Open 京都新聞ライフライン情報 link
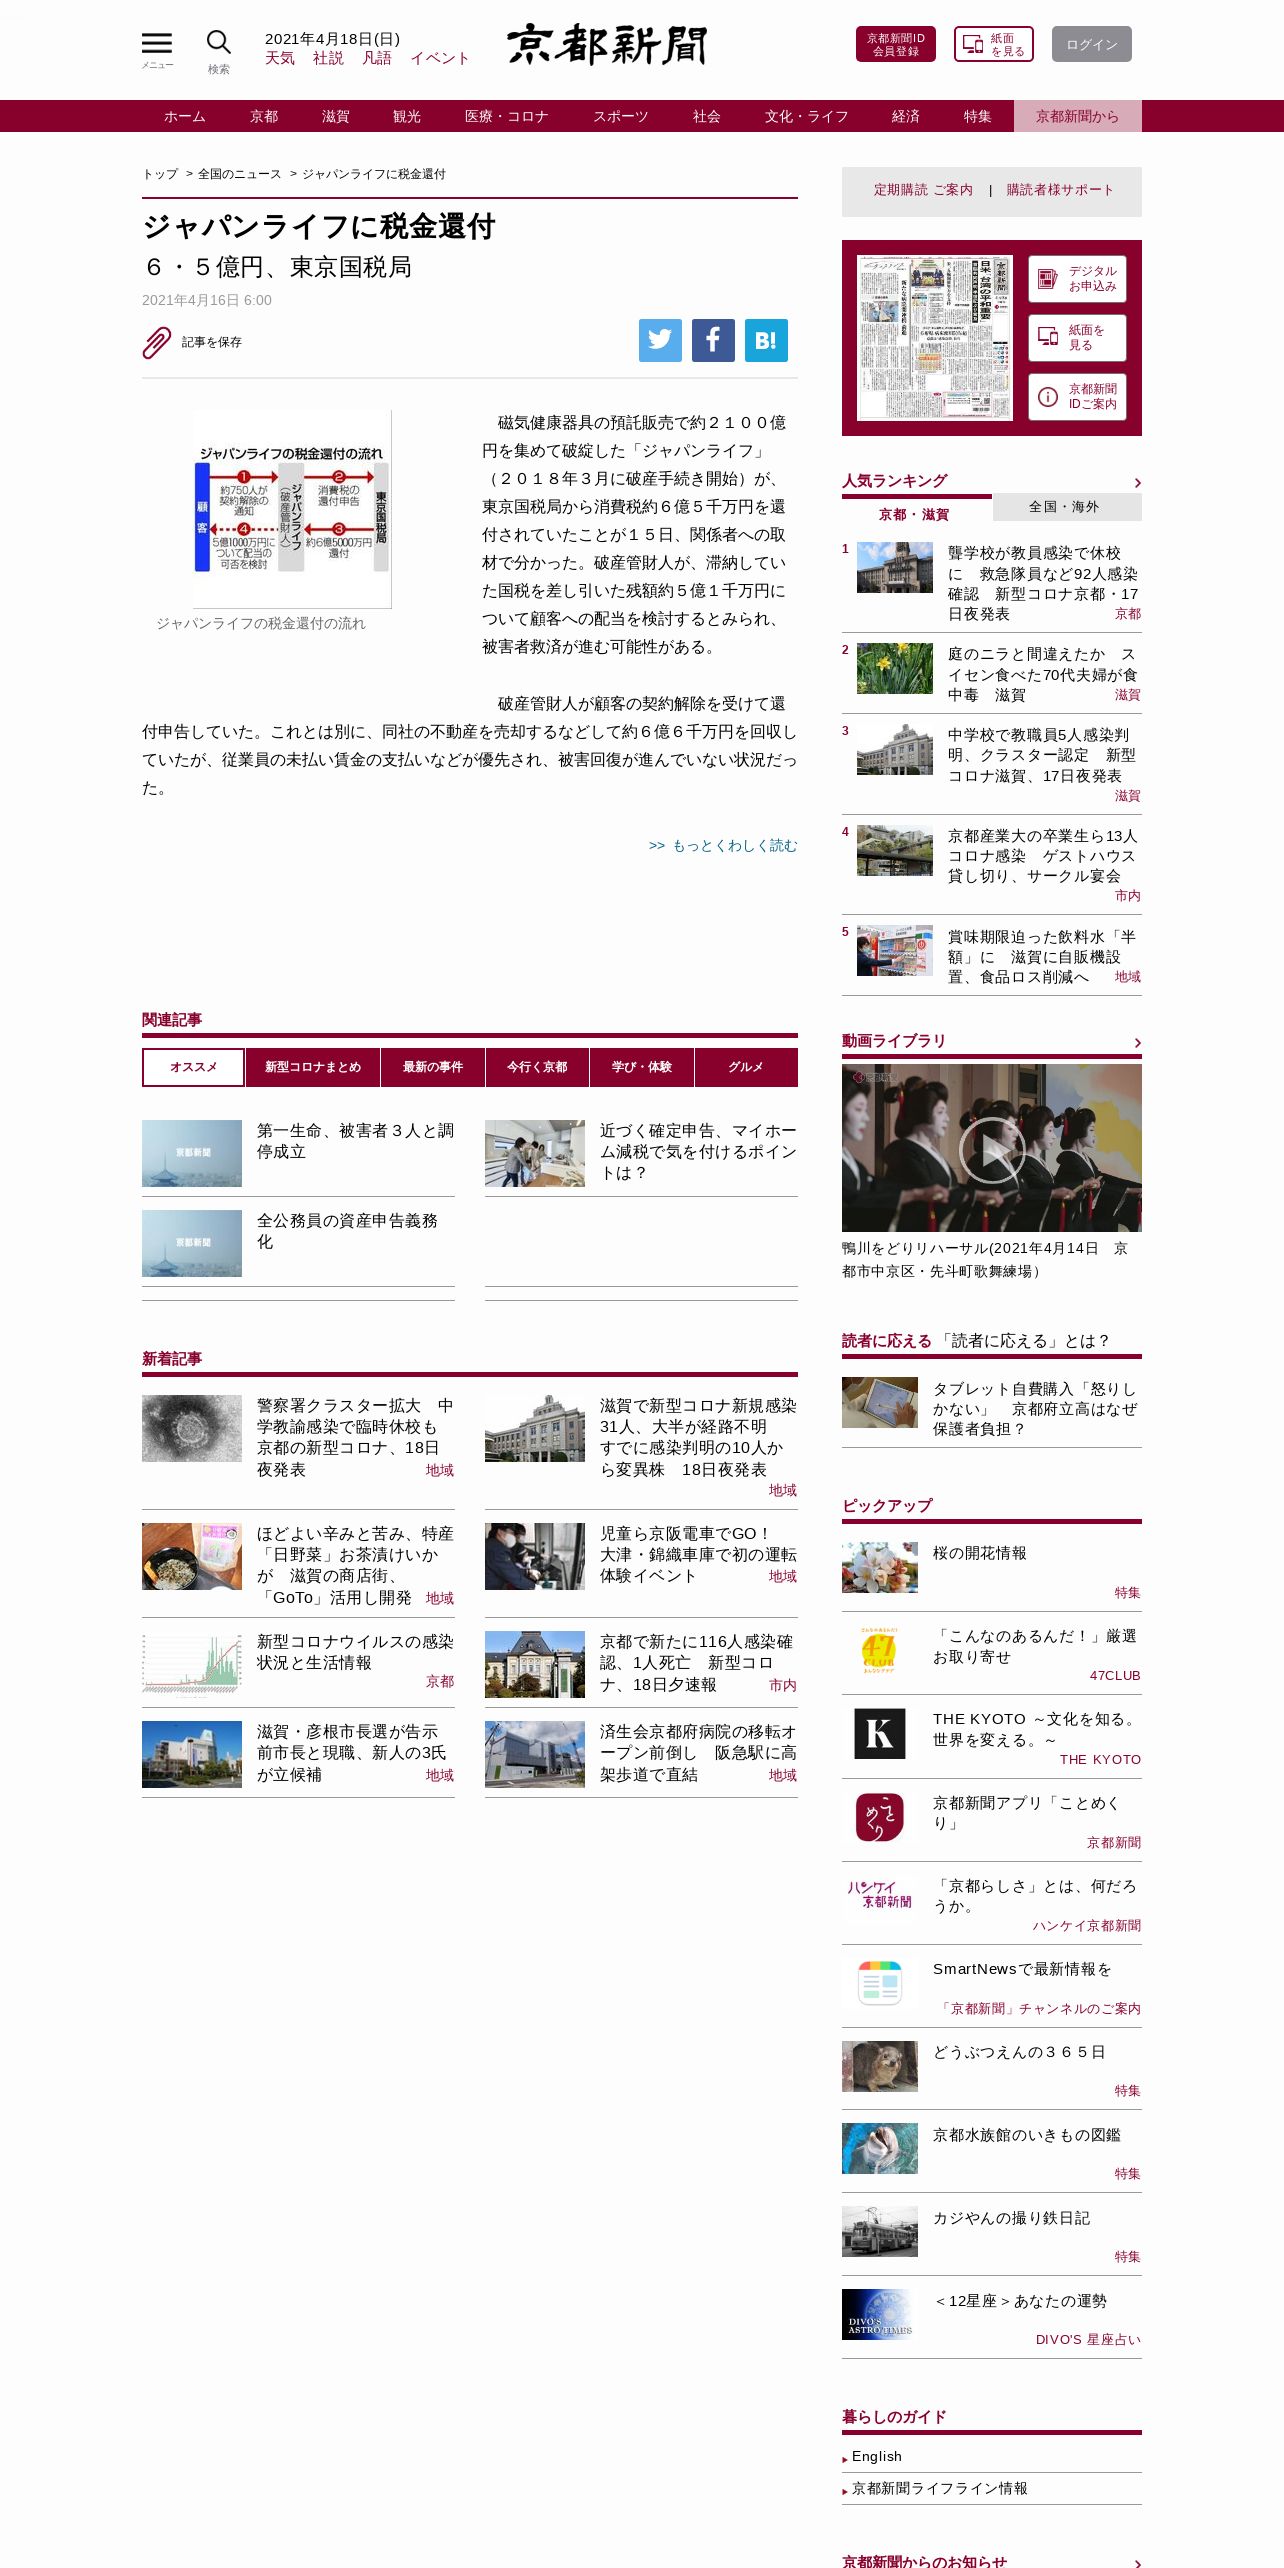1284x2568 pixels. [x=940, y=2489]
